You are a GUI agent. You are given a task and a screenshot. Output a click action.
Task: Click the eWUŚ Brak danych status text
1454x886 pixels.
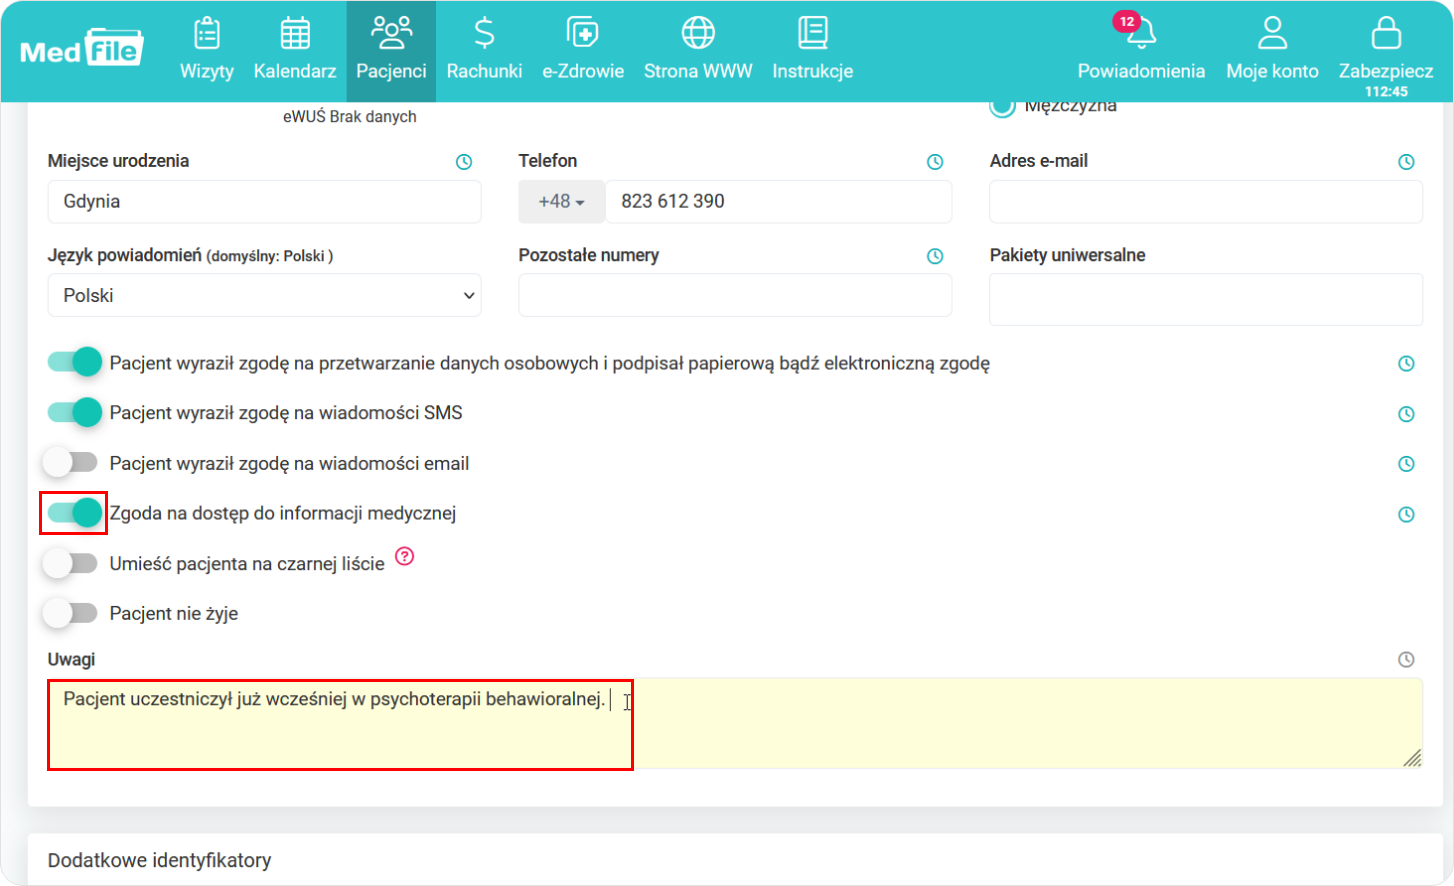[x=350, y=117]
